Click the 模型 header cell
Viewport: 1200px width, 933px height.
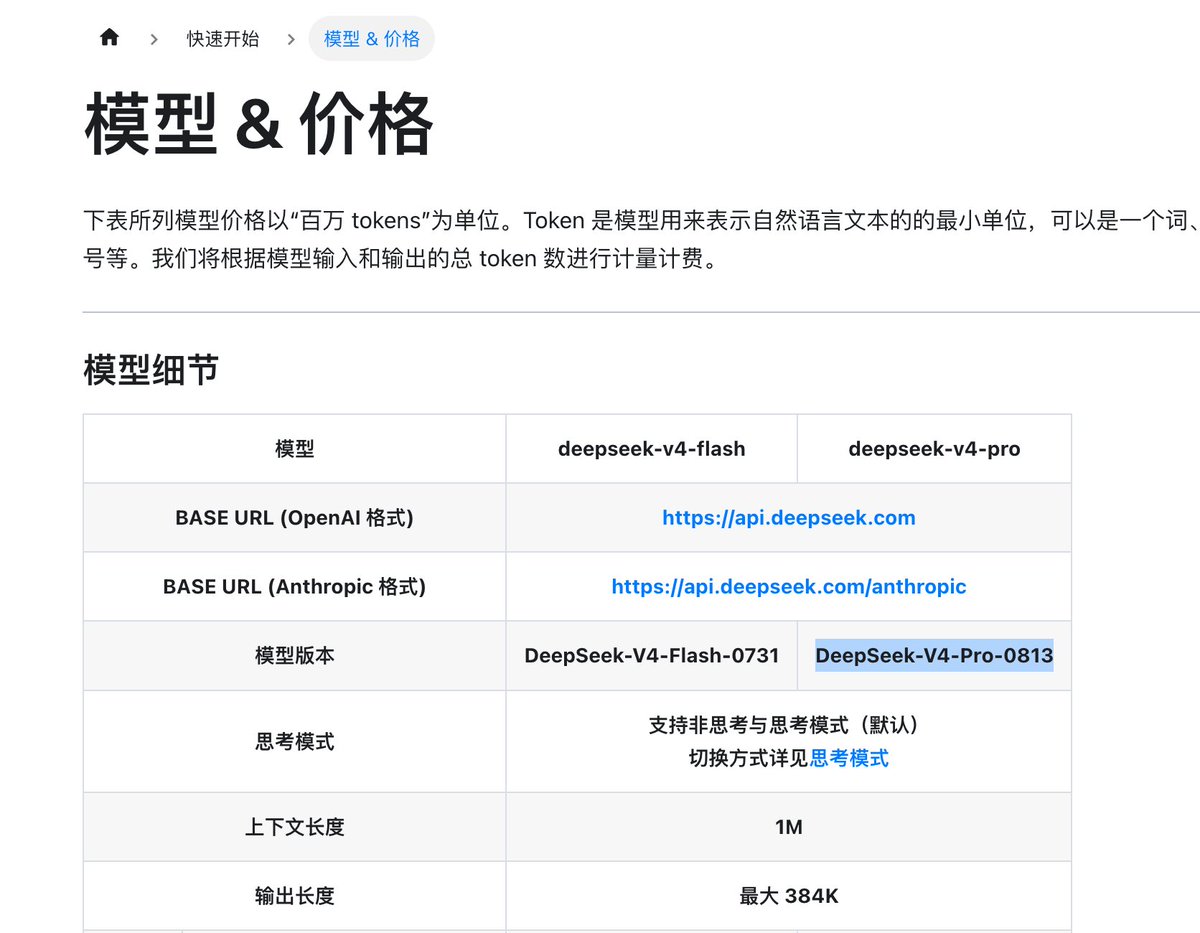pos(295,449)
